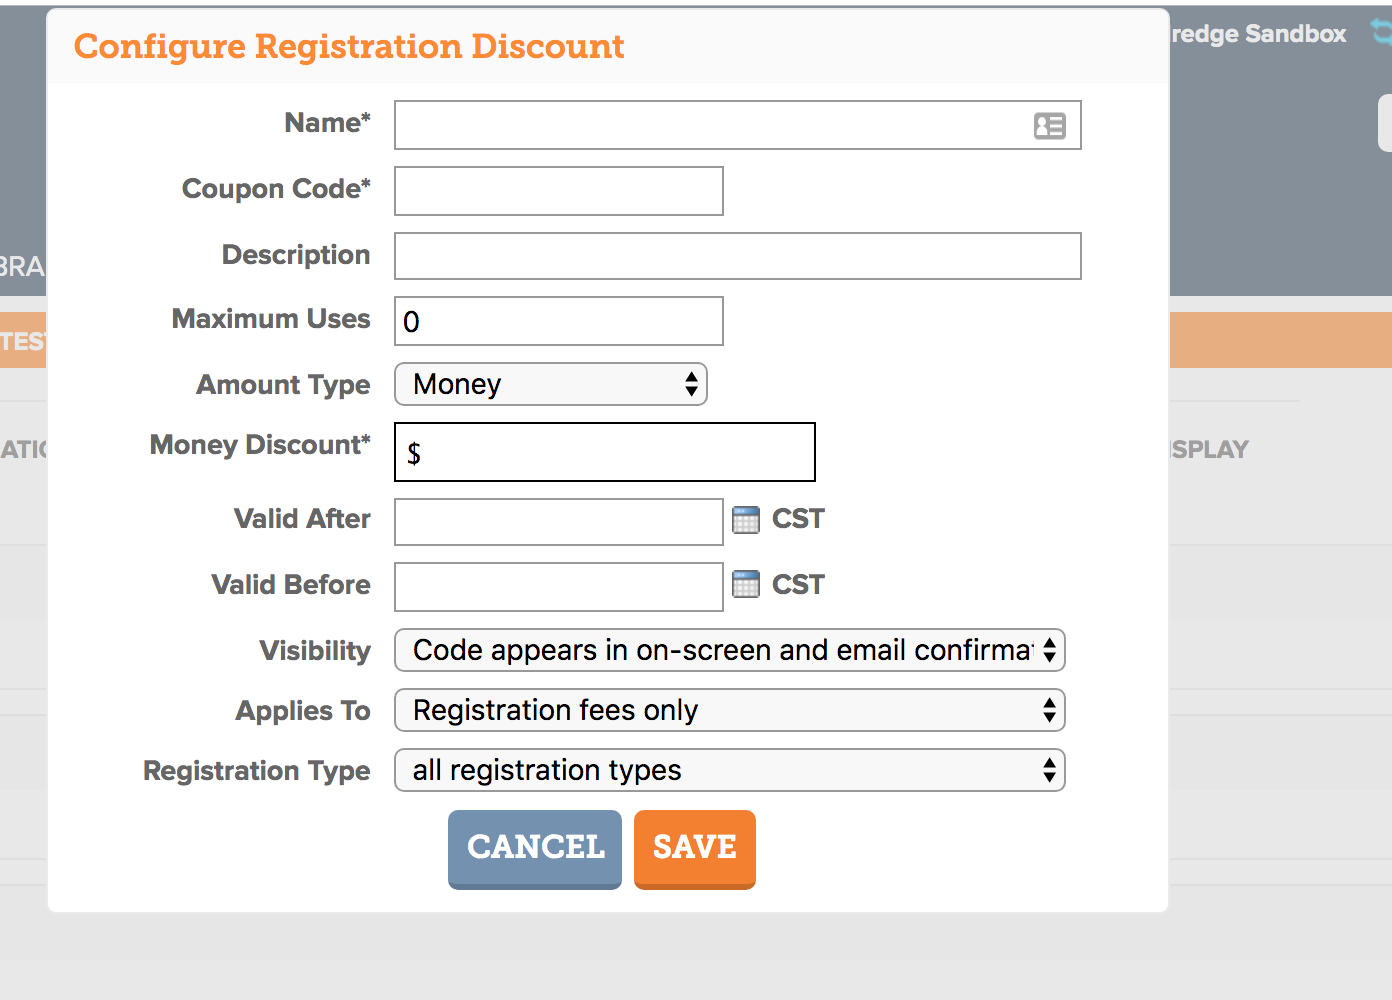Focus the Money Discount dollar field
Screen dimensions: 1392x1000
[605, 452]
